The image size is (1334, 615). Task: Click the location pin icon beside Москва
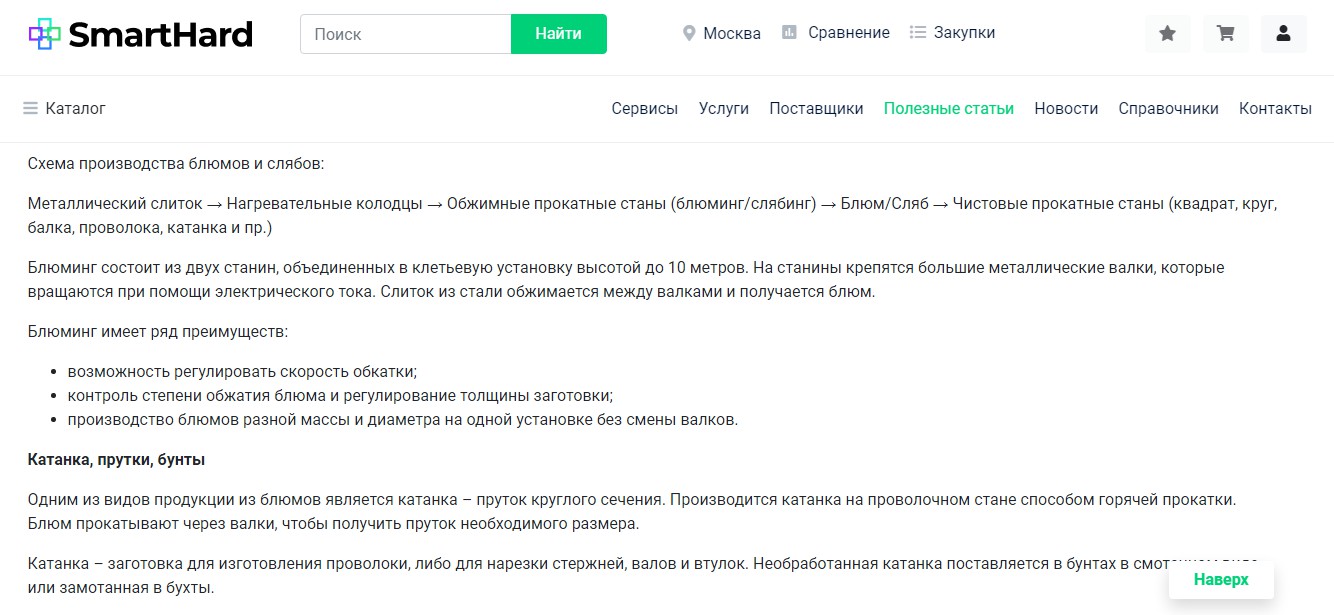[689, 33]
